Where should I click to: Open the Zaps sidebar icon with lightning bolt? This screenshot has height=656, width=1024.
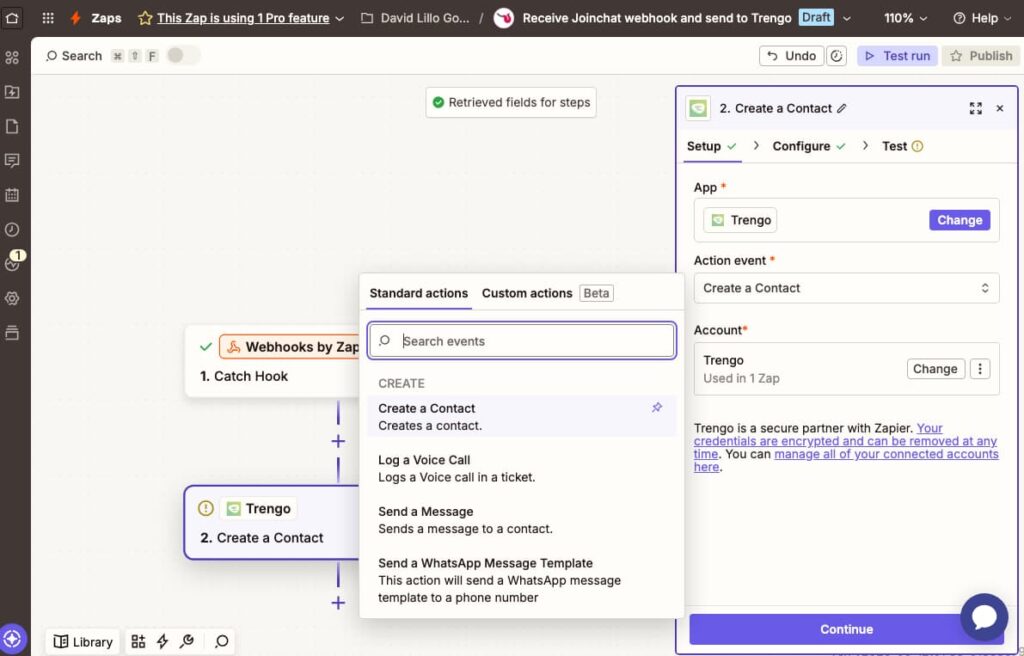click(x=12, y=91)
